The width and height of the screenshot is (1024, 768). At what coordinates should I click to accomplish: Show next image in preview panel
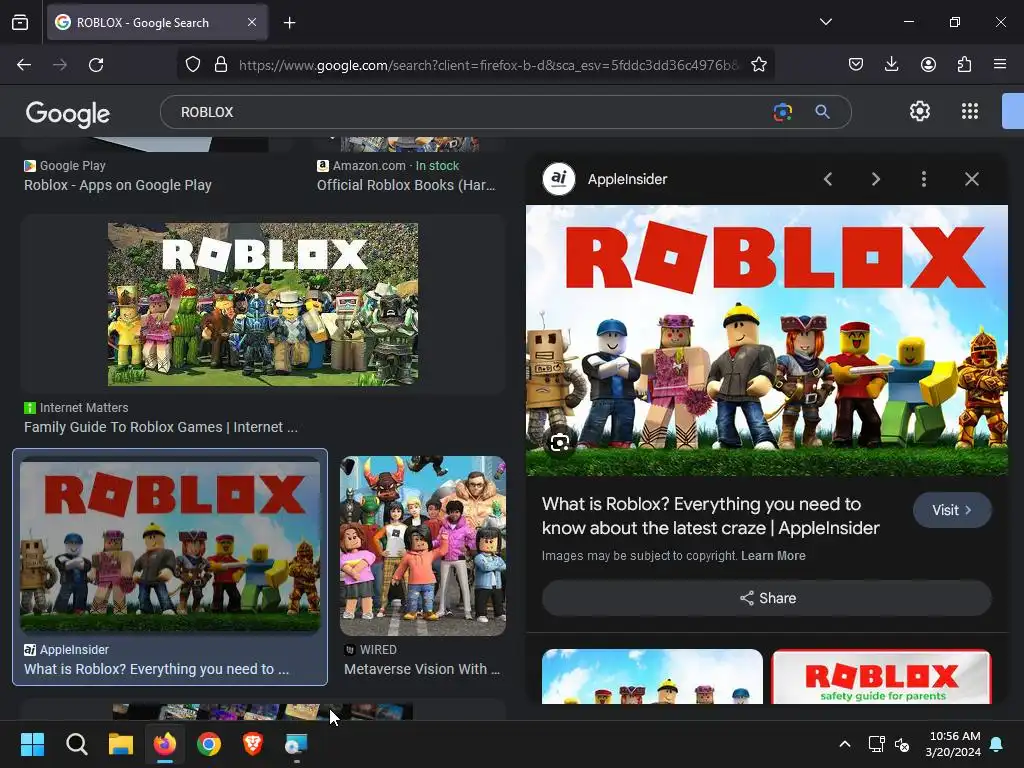[876, 179]
